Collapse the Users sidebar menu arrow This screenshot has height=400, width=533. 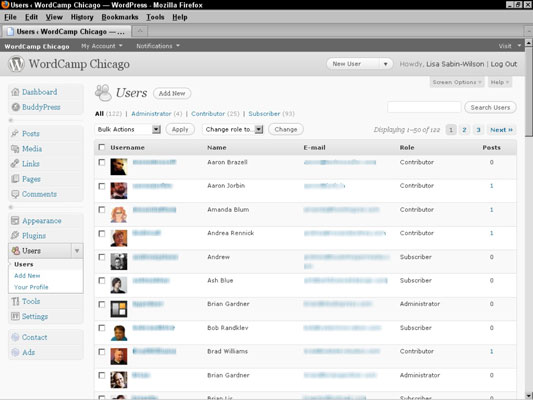point(77,251)
